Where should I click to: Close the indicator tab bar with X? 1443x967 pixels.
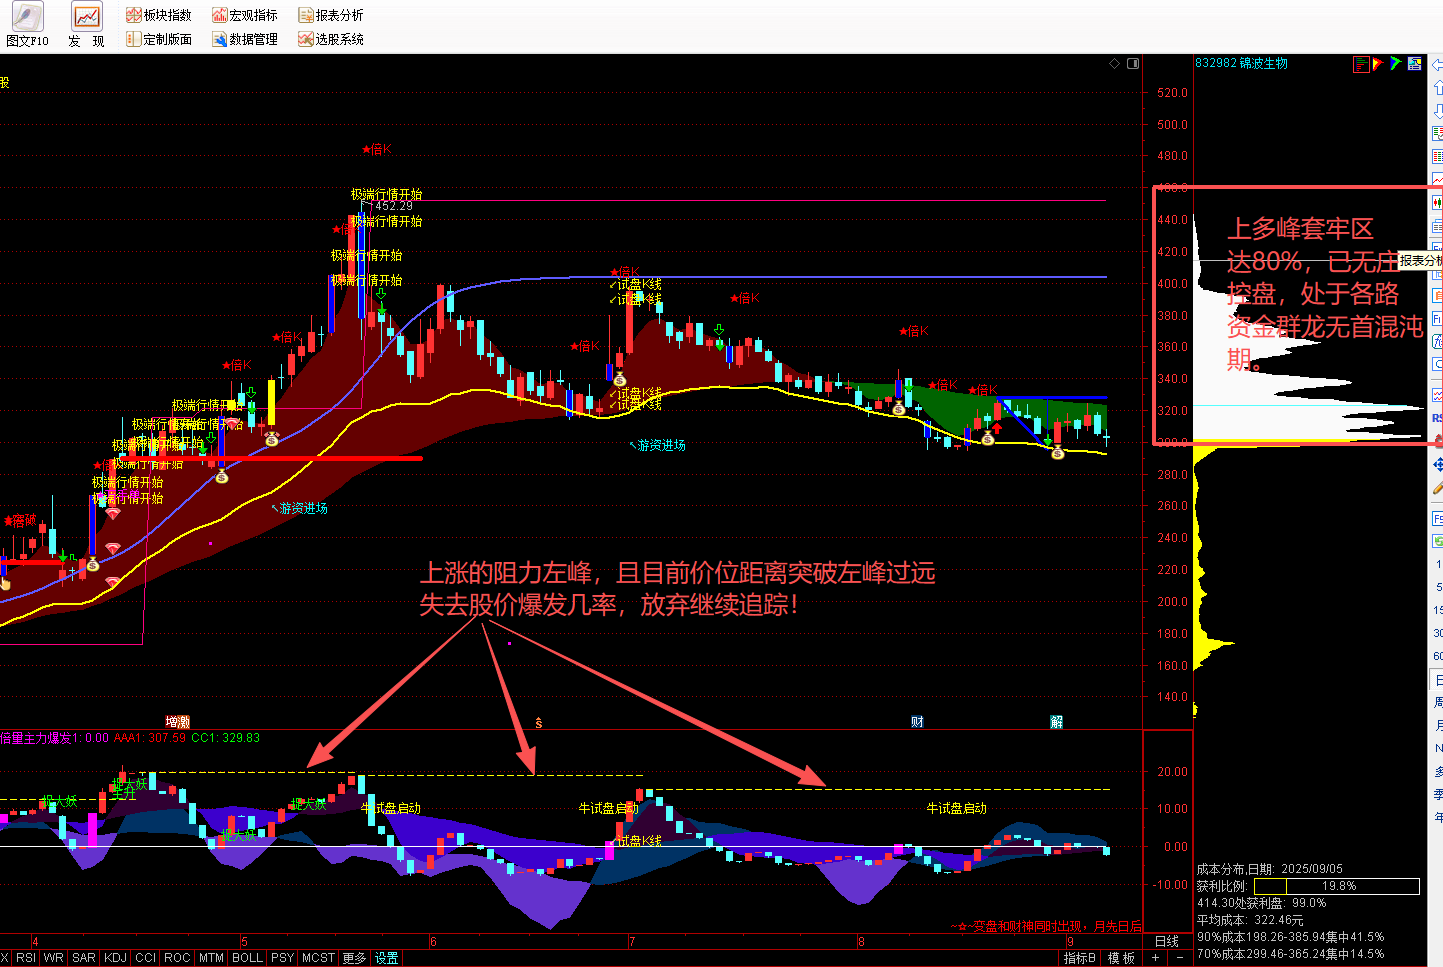[5, 958]
